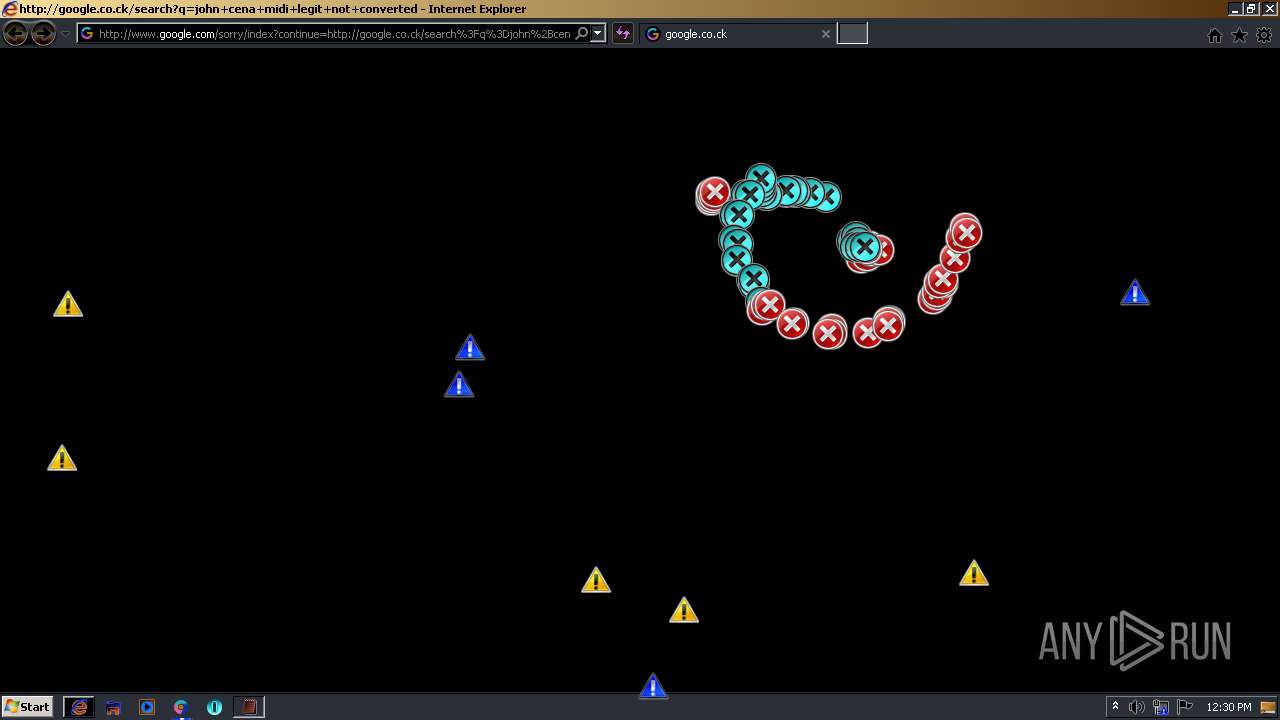Launch Windows Media Player from the taskbar
1280x720 pixels.
tap(147, 707)
